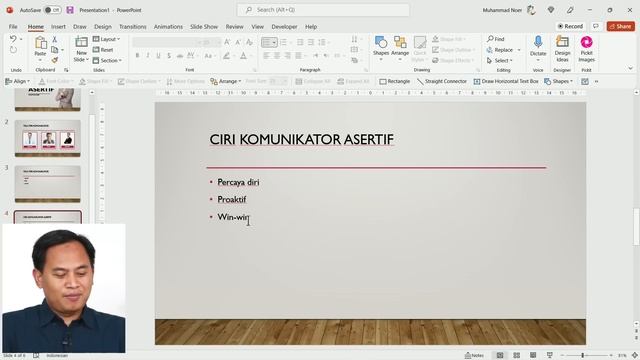The width and height of the screenshot is (640, 360).
Task: Toggle italic formatting
Action: [148, 56]
